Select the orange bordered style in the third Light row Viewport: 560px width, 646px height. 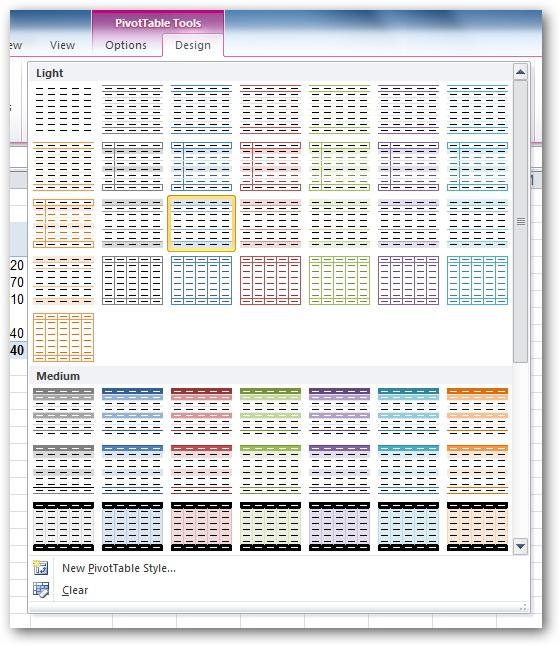pos(63,223)
